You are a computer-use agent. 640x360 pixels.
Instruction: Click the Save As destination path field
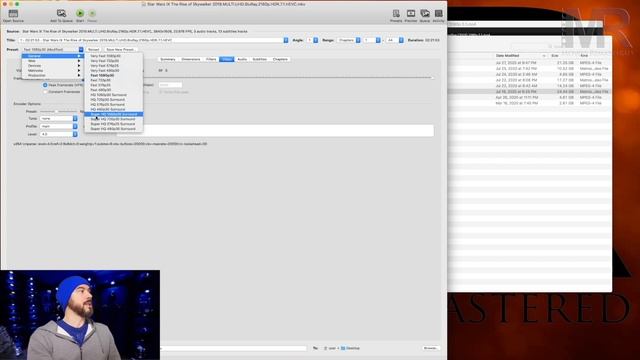233,348
